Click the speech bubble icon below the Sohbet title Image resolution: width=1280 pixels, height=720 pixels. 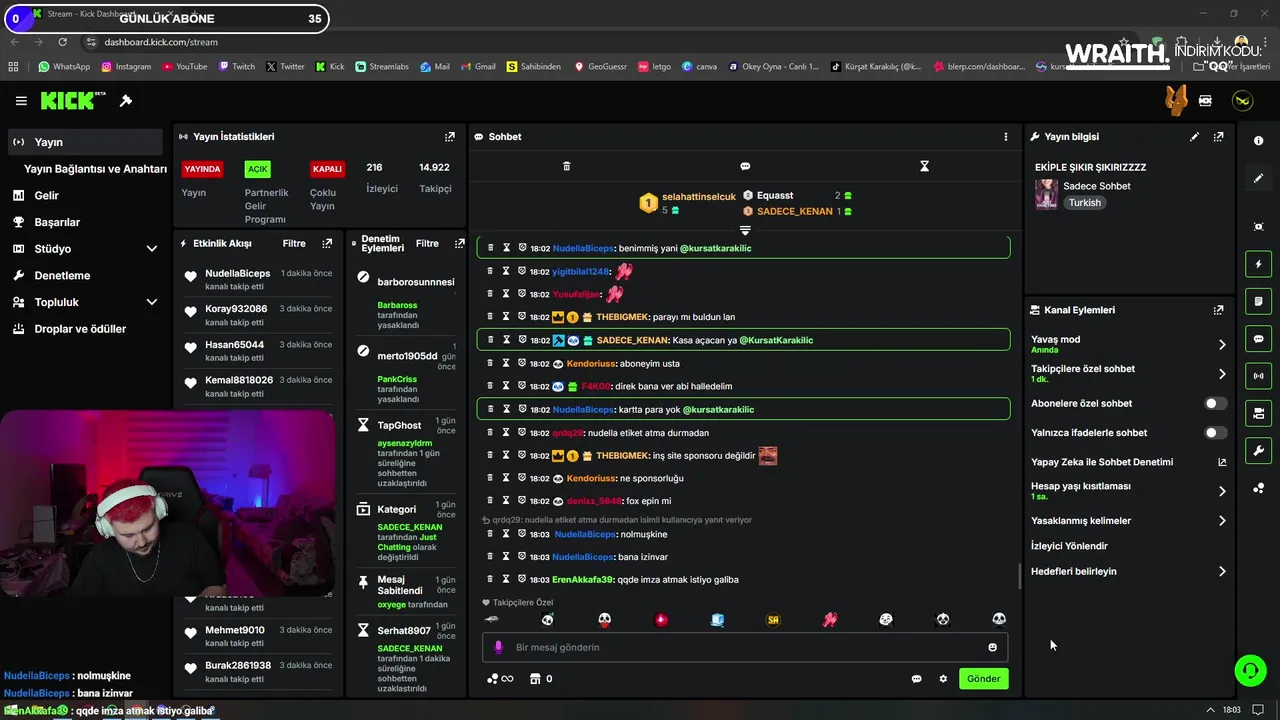click(745, 166)
